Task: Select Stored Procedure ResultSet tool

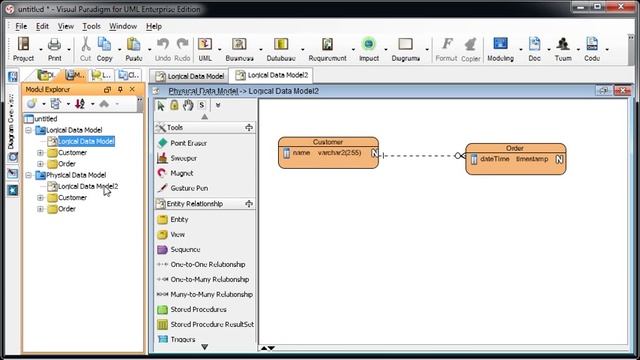Action: [205, 324]
